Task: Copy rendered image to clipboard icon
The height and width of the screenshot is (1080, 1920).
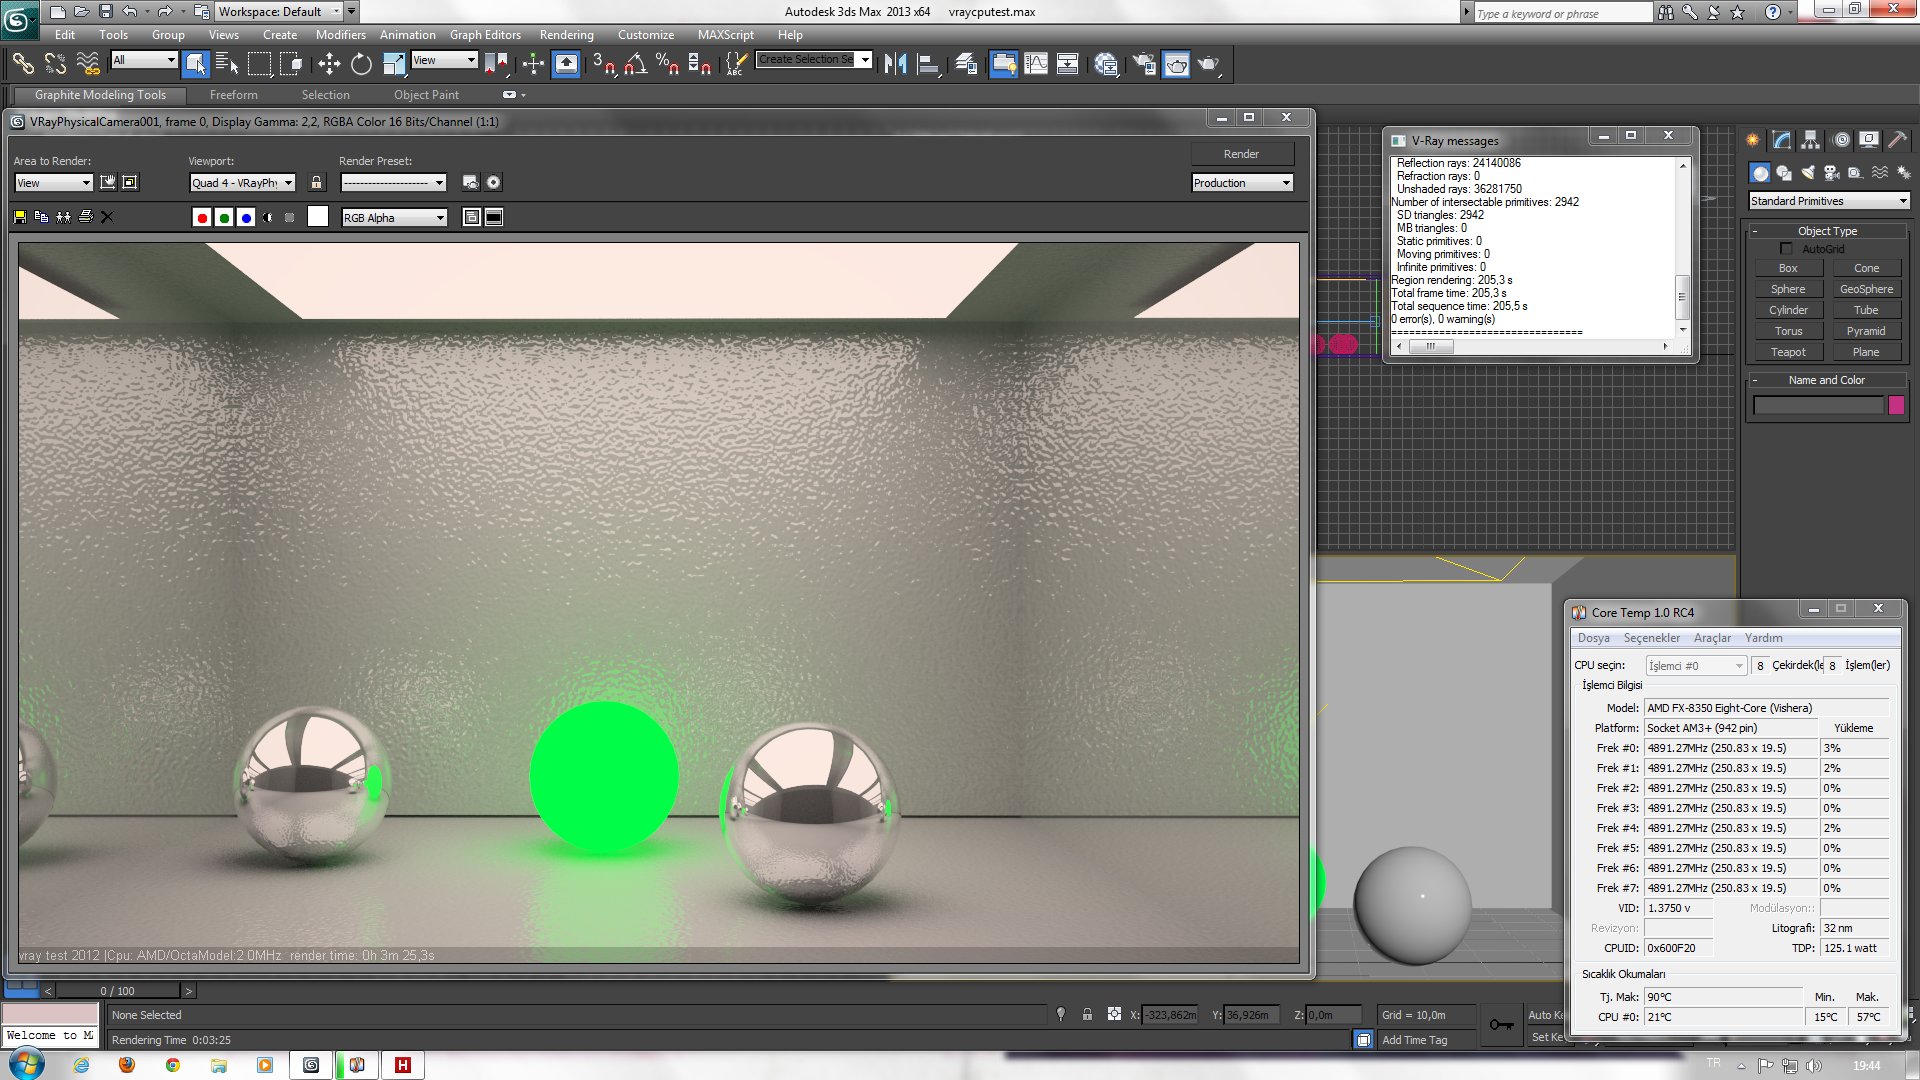Action: [x=42, y=217]
